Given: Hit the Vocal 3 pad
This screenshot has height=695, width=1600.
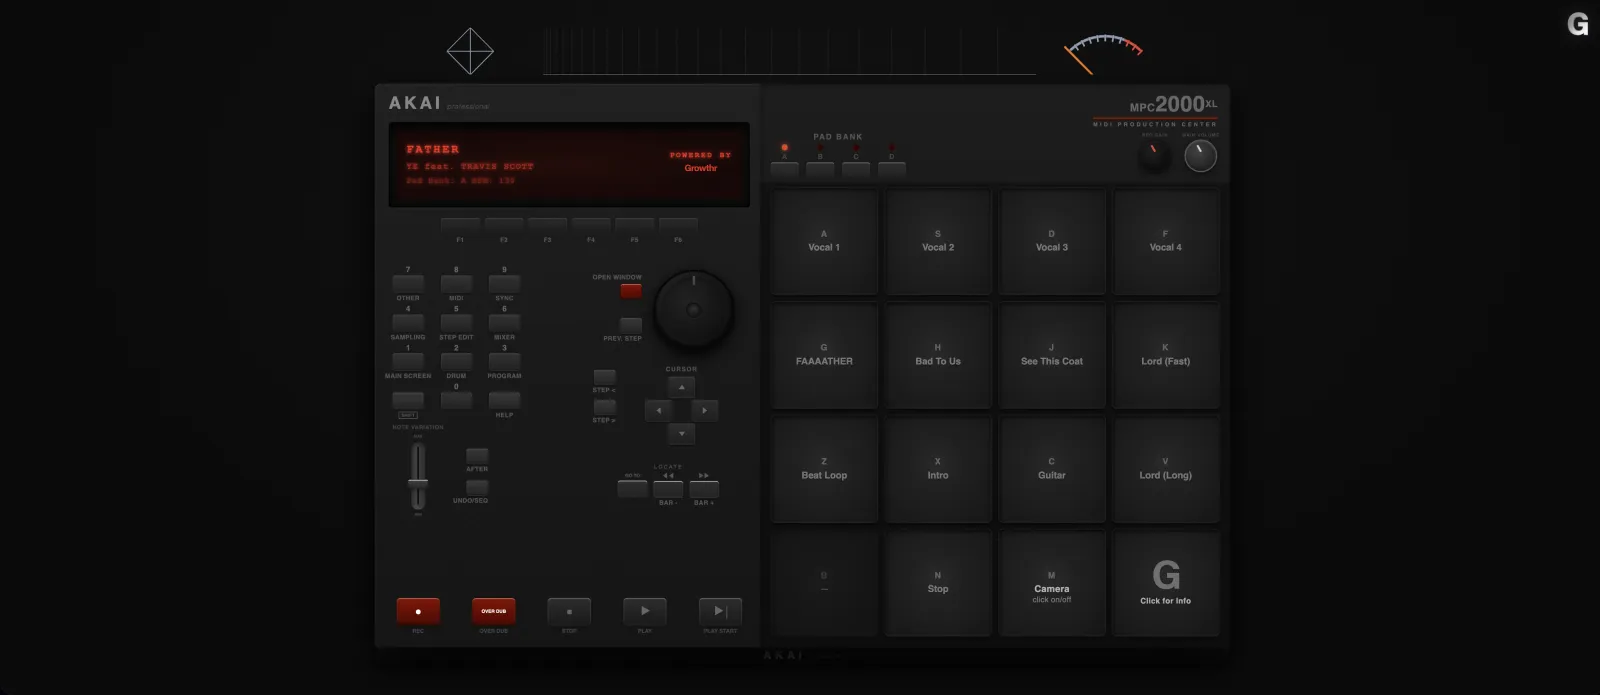Looking at the screenshot, I should (x=1052, y=241).
